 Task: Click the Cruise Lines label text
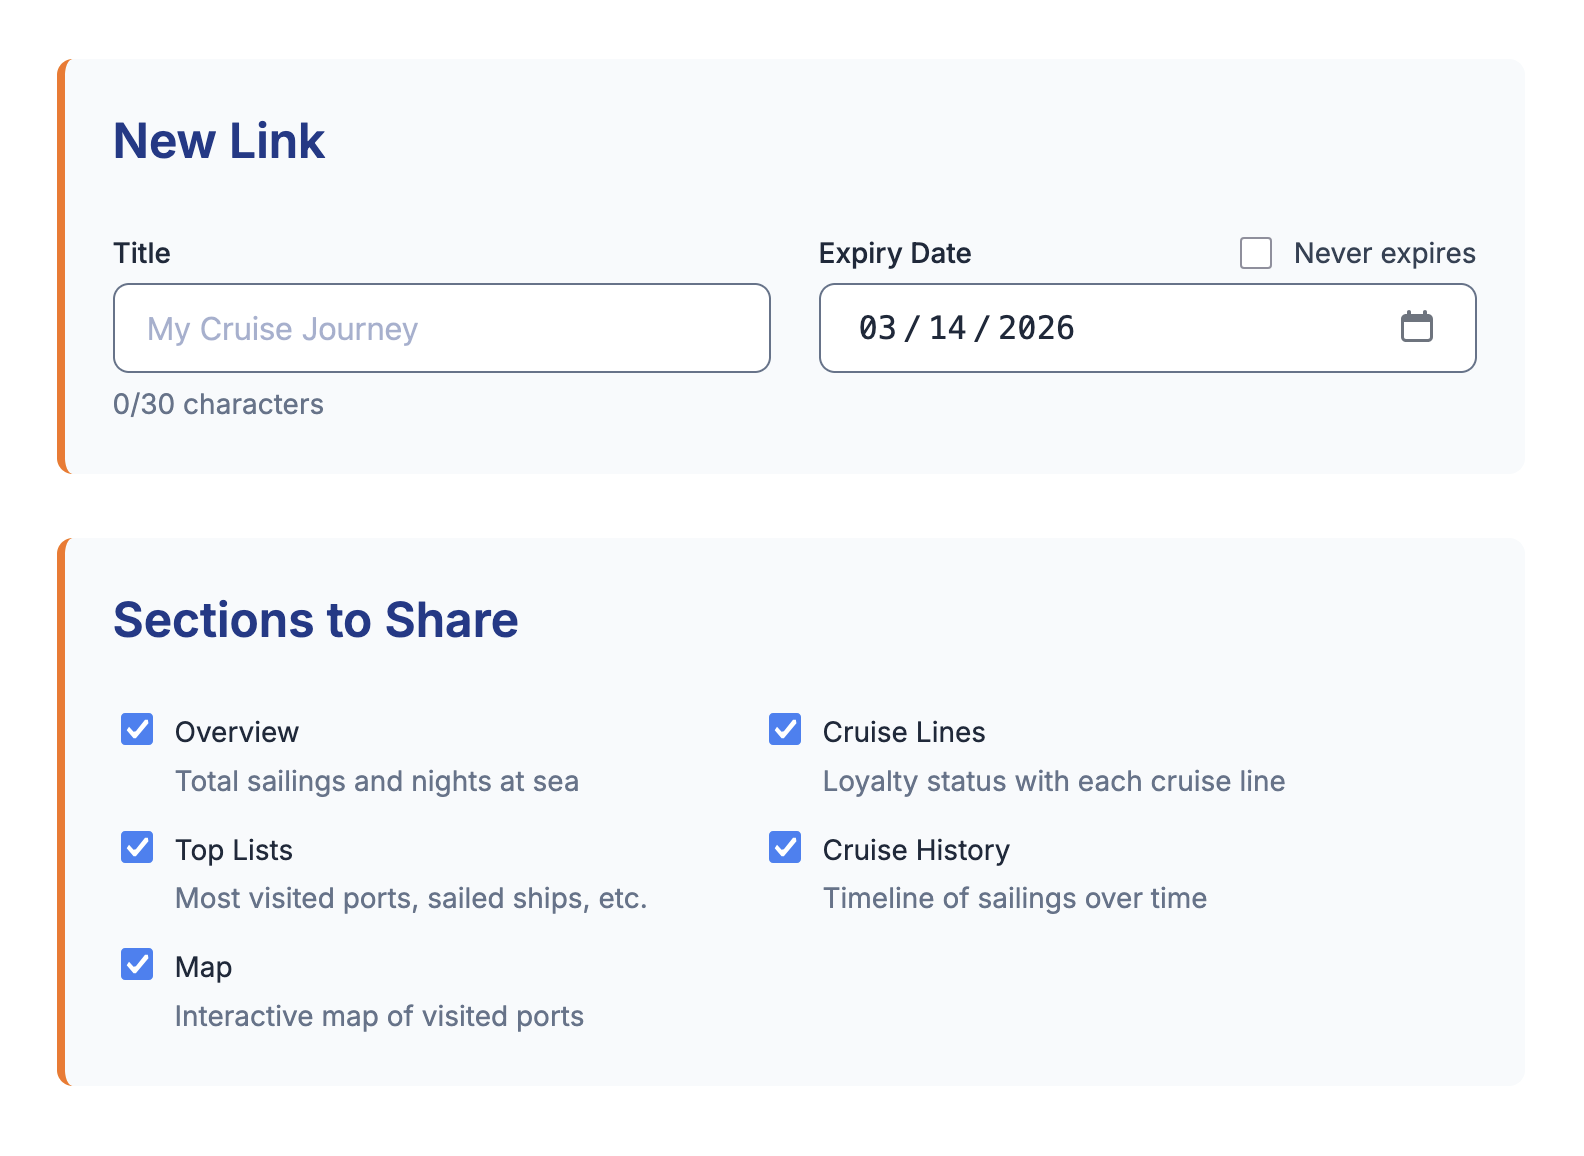[904, 732]
